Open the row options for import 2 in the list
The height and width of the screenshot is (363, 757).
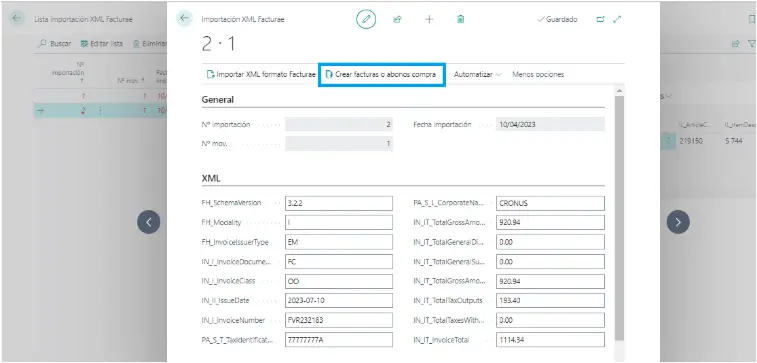point(100,111)
